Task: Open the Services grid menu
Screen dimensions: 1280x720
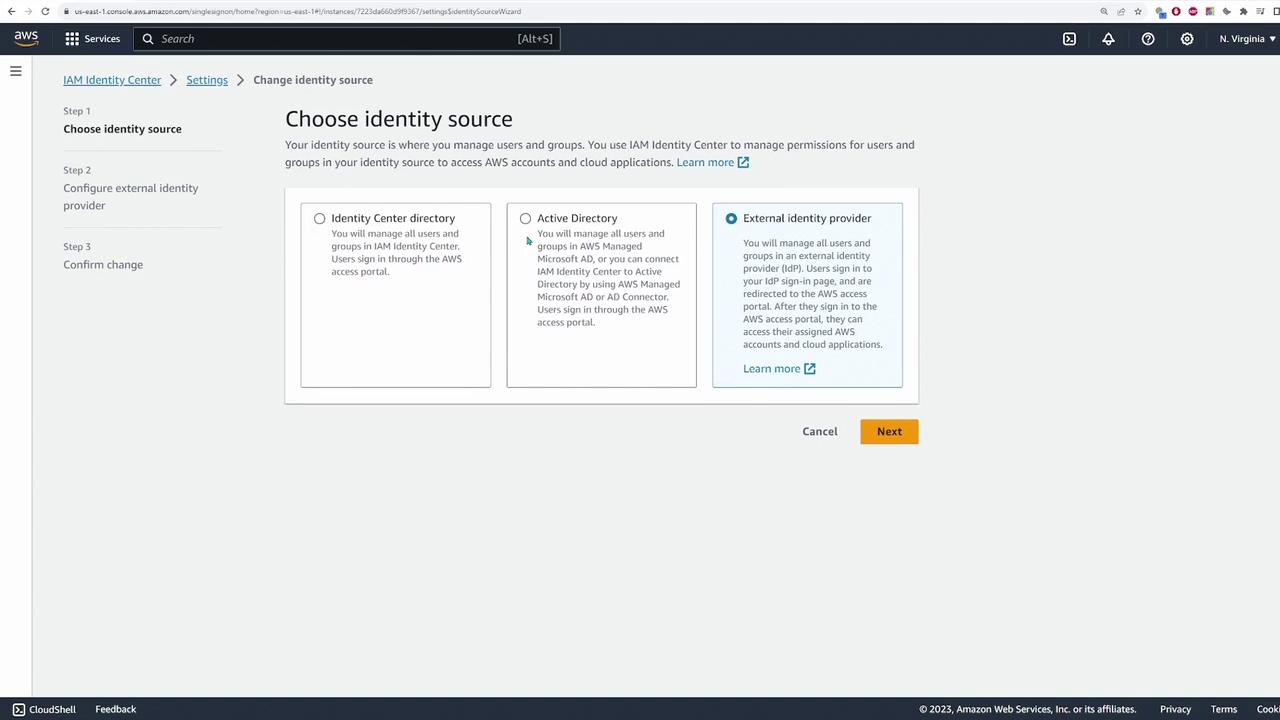Action: click(x=92, y=39)
